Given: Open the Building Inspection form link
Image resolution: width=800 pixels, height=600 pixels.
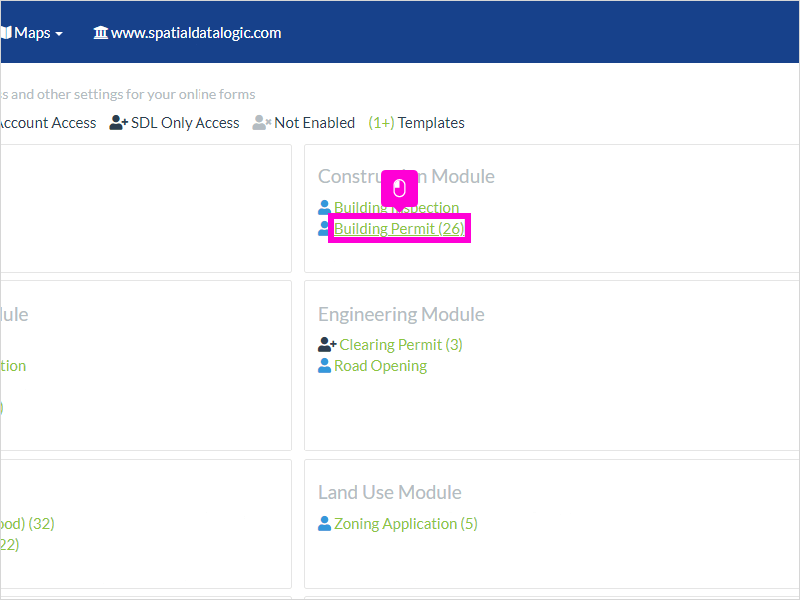Looking at the screenshot, I should [396, 207].
